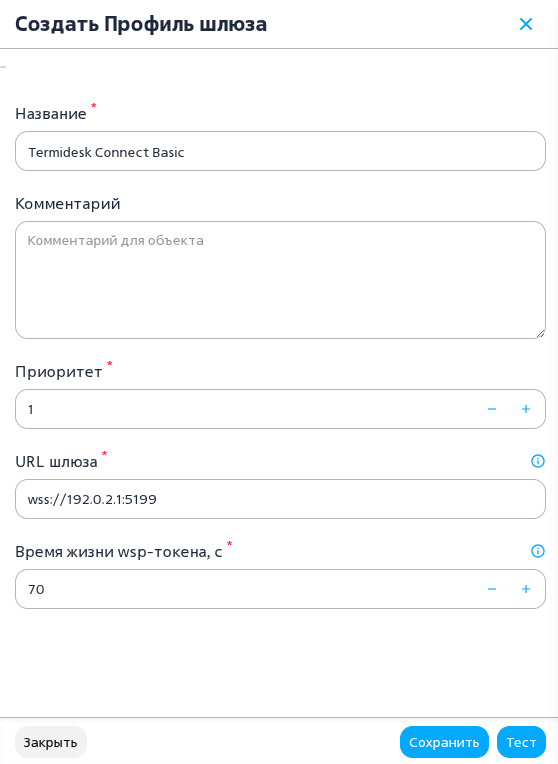Click the info icon next to URL шлюза
Image resolution: width=558 pixels, height=764 pixels.
pyautogui.click(x=538, y=461)
